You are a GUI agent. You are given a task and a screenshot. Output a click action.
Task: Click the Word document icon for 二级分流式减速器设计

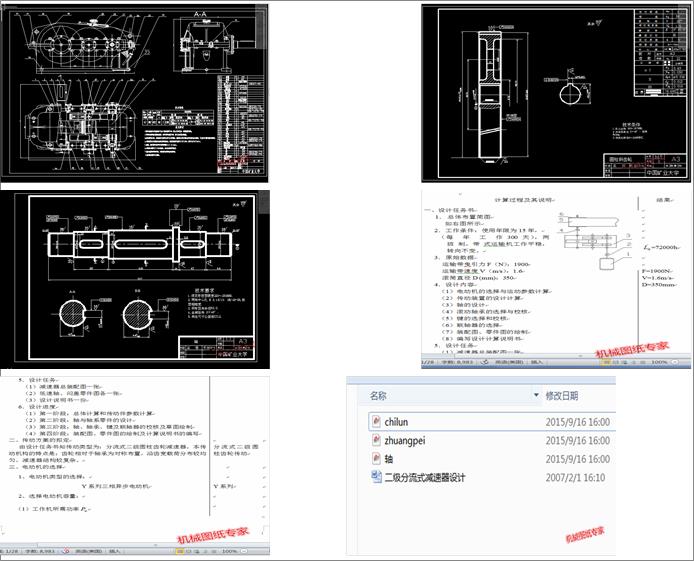376,477
